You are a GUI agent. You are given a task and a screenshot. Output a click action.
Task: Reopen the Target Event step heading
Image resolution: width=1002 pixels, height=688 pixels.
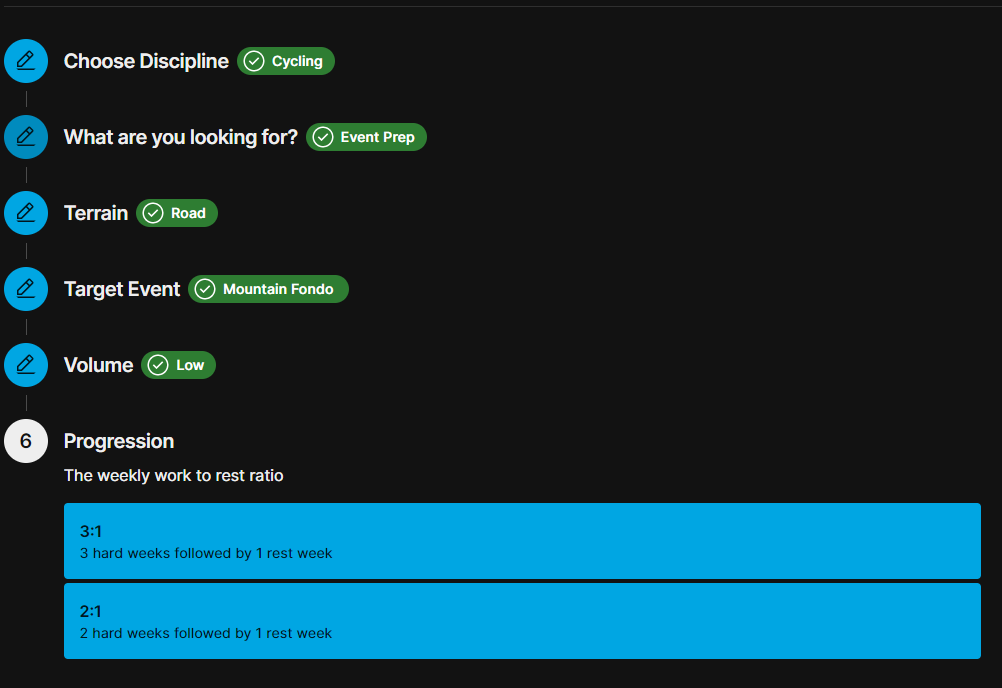click(122, 289)
